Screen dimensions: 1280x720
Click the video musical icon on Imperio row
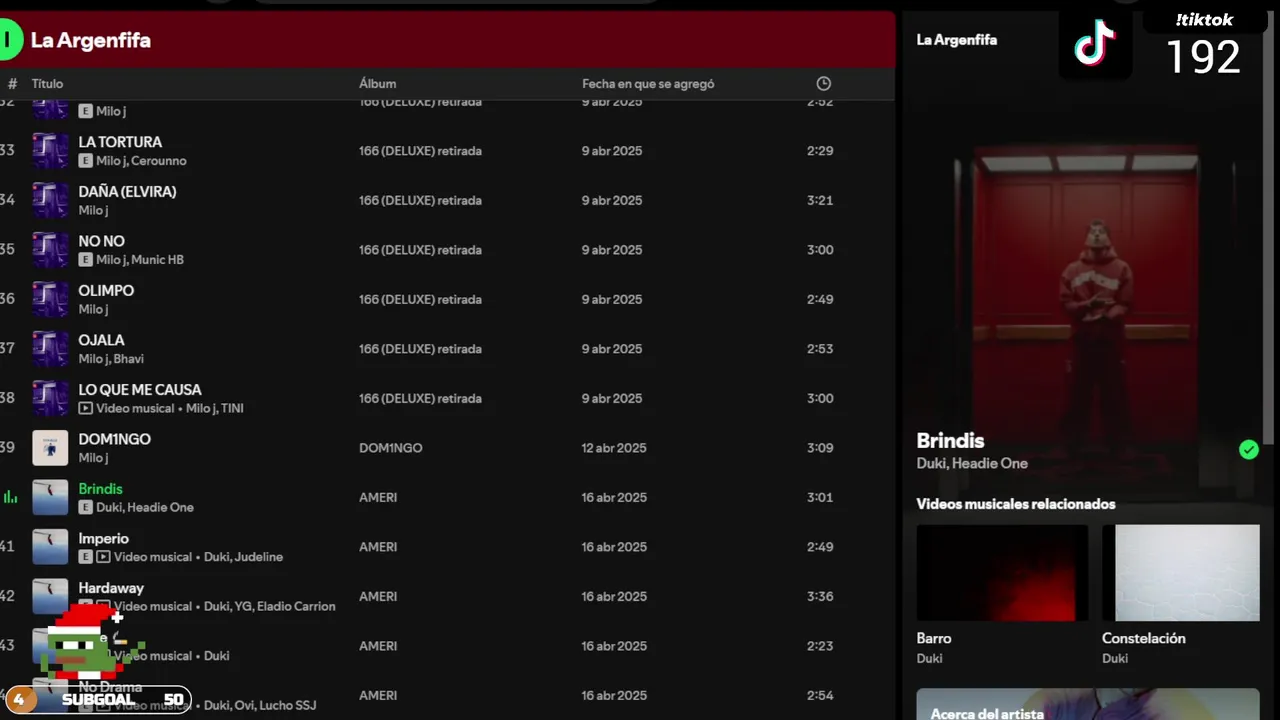click(x=103, y=557)
